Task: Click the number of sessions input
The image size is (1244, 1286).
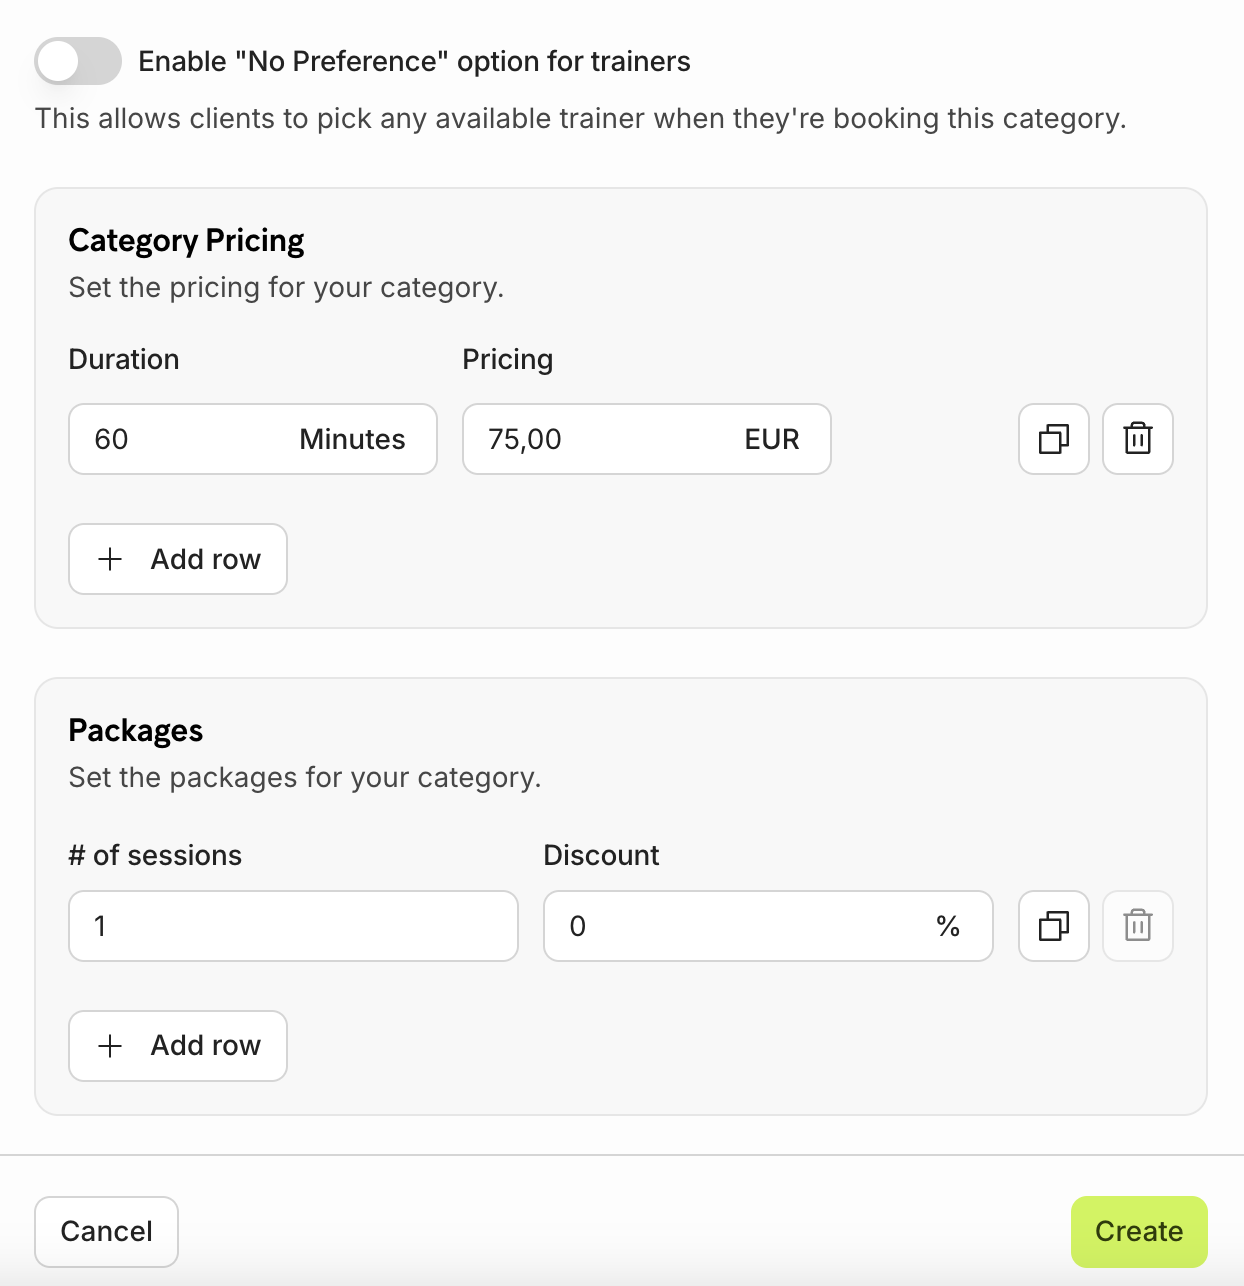Action: [293, 926]
